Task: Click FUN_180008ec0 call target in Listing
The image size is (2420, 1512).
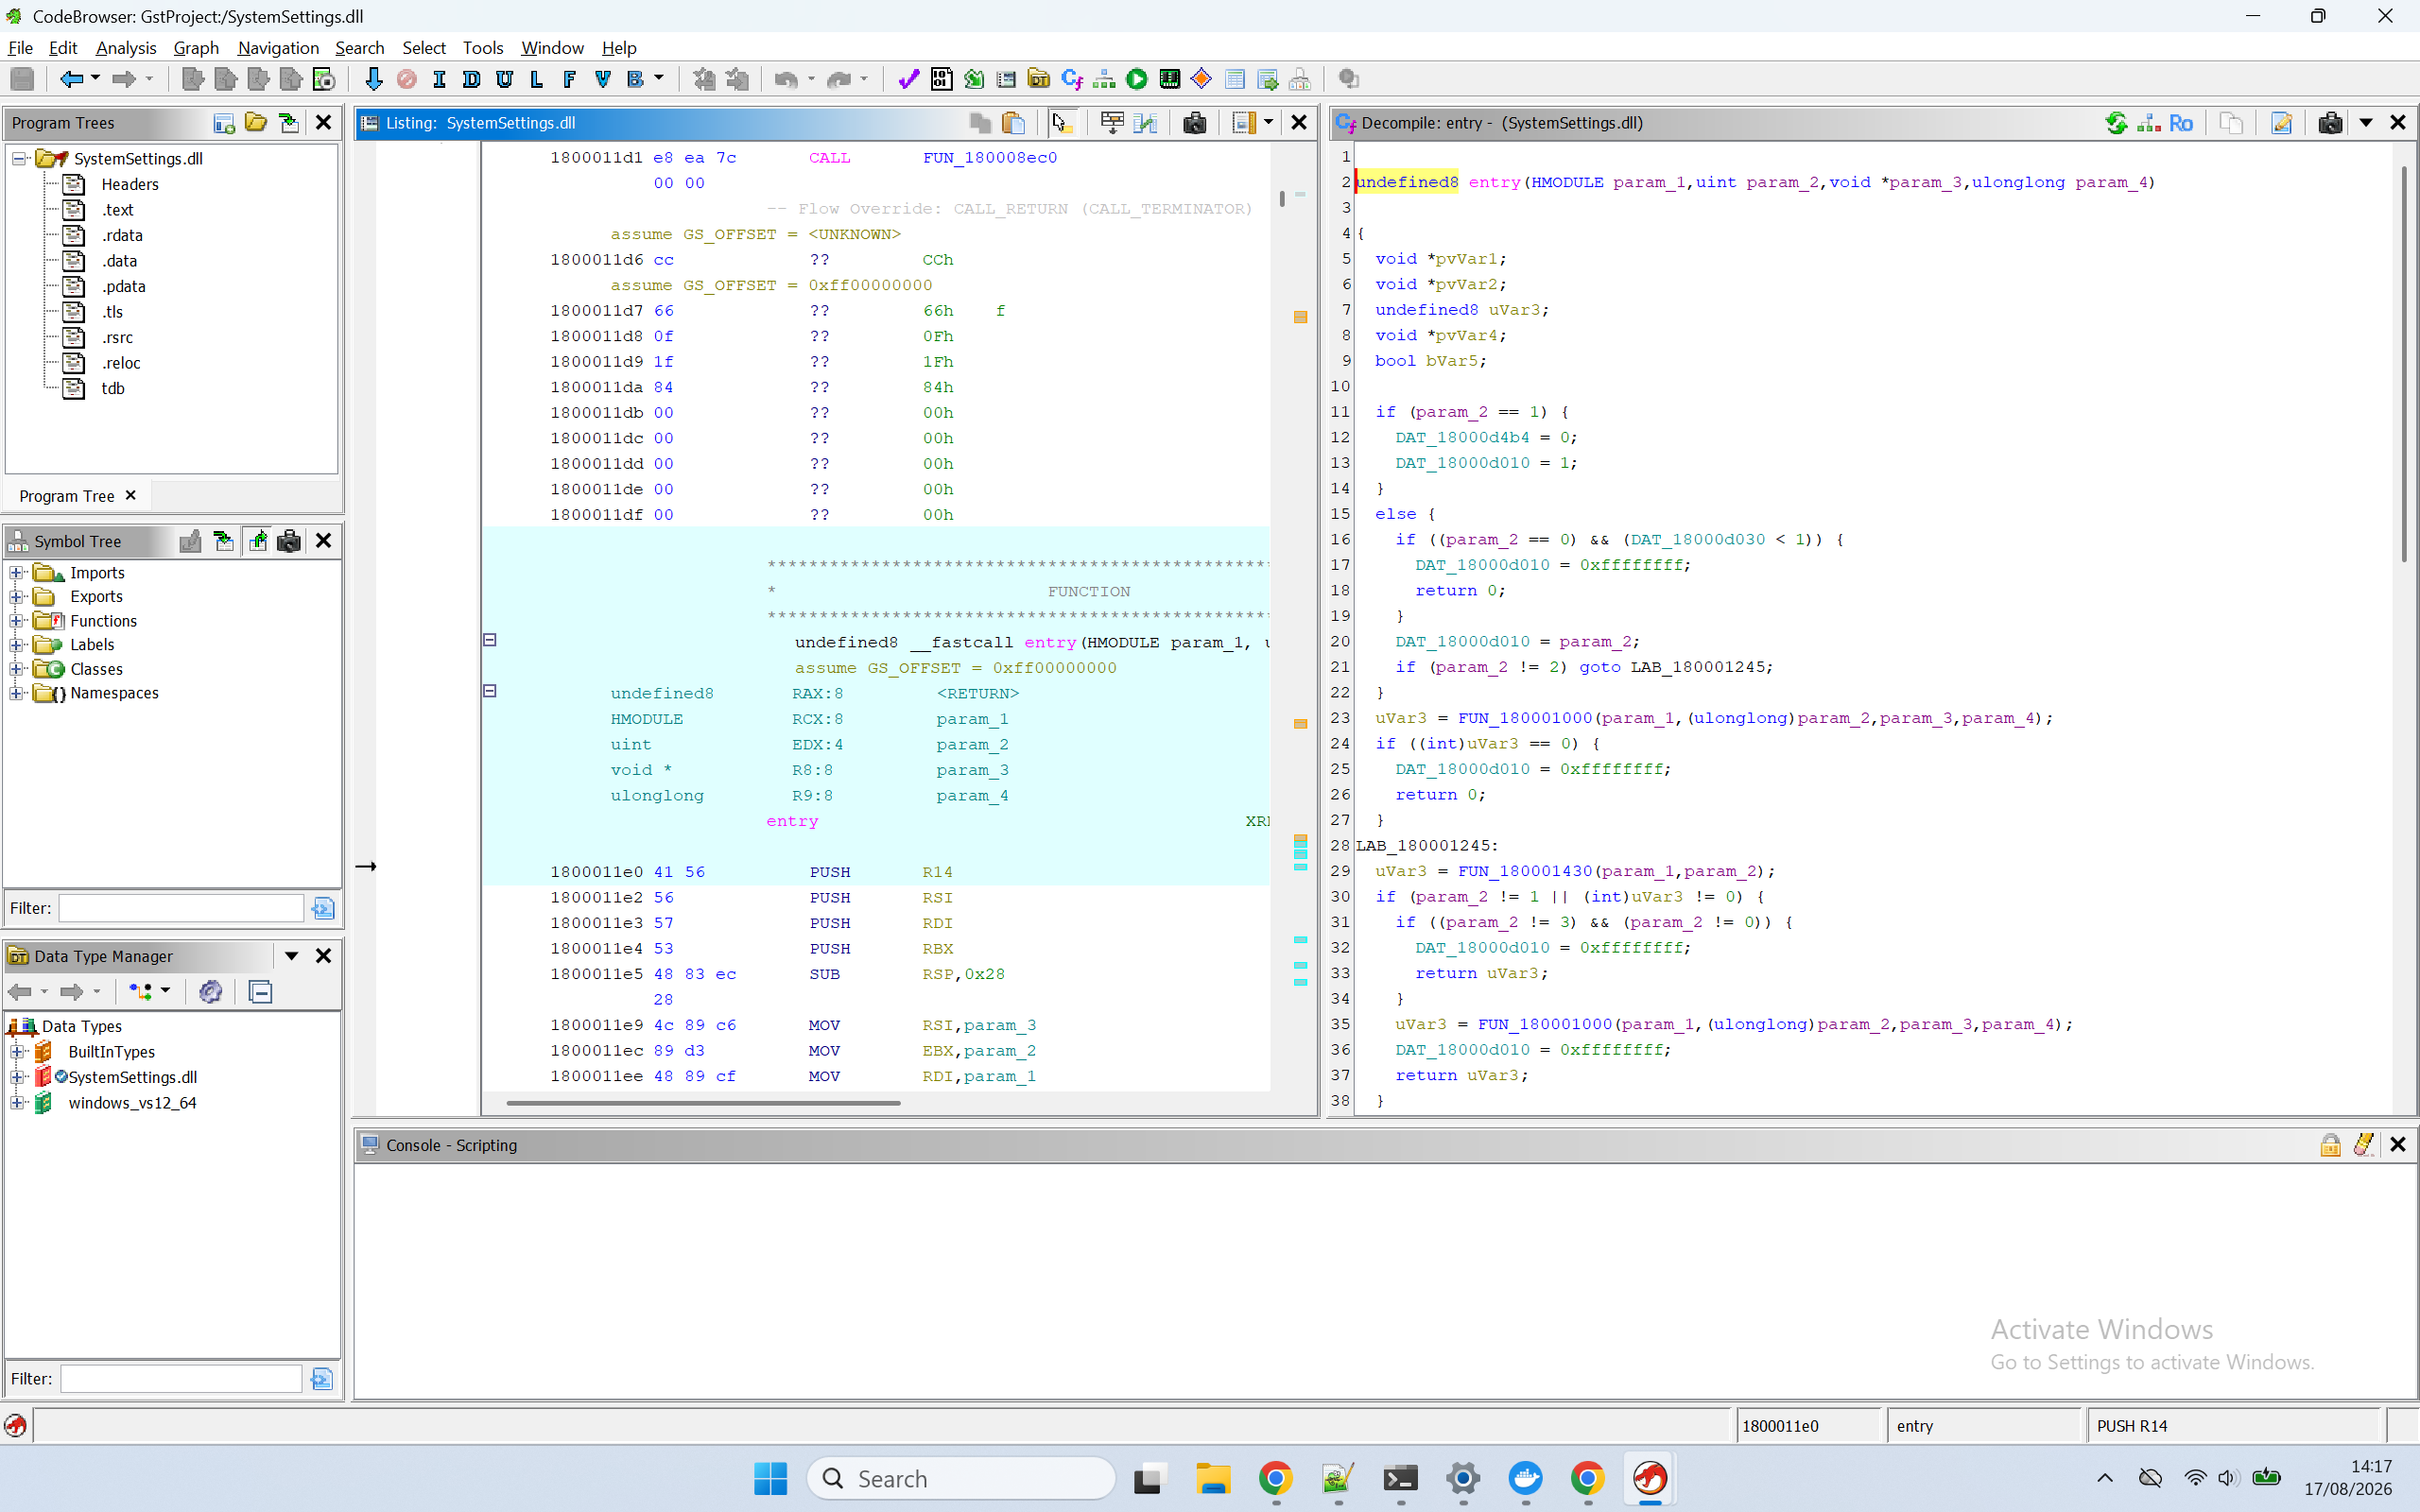Action: click(x=989, y=158)
